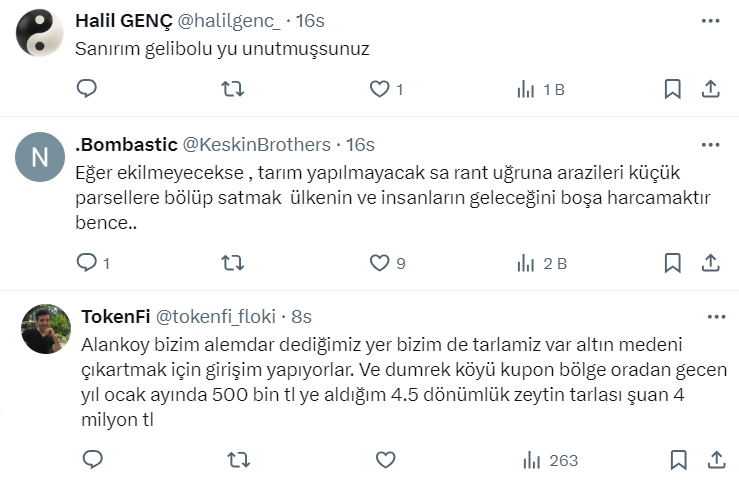The width and height of the screenshot is (739, 490).
Task: Reply to TokenFi's tweet
Action: pos(92,460)
